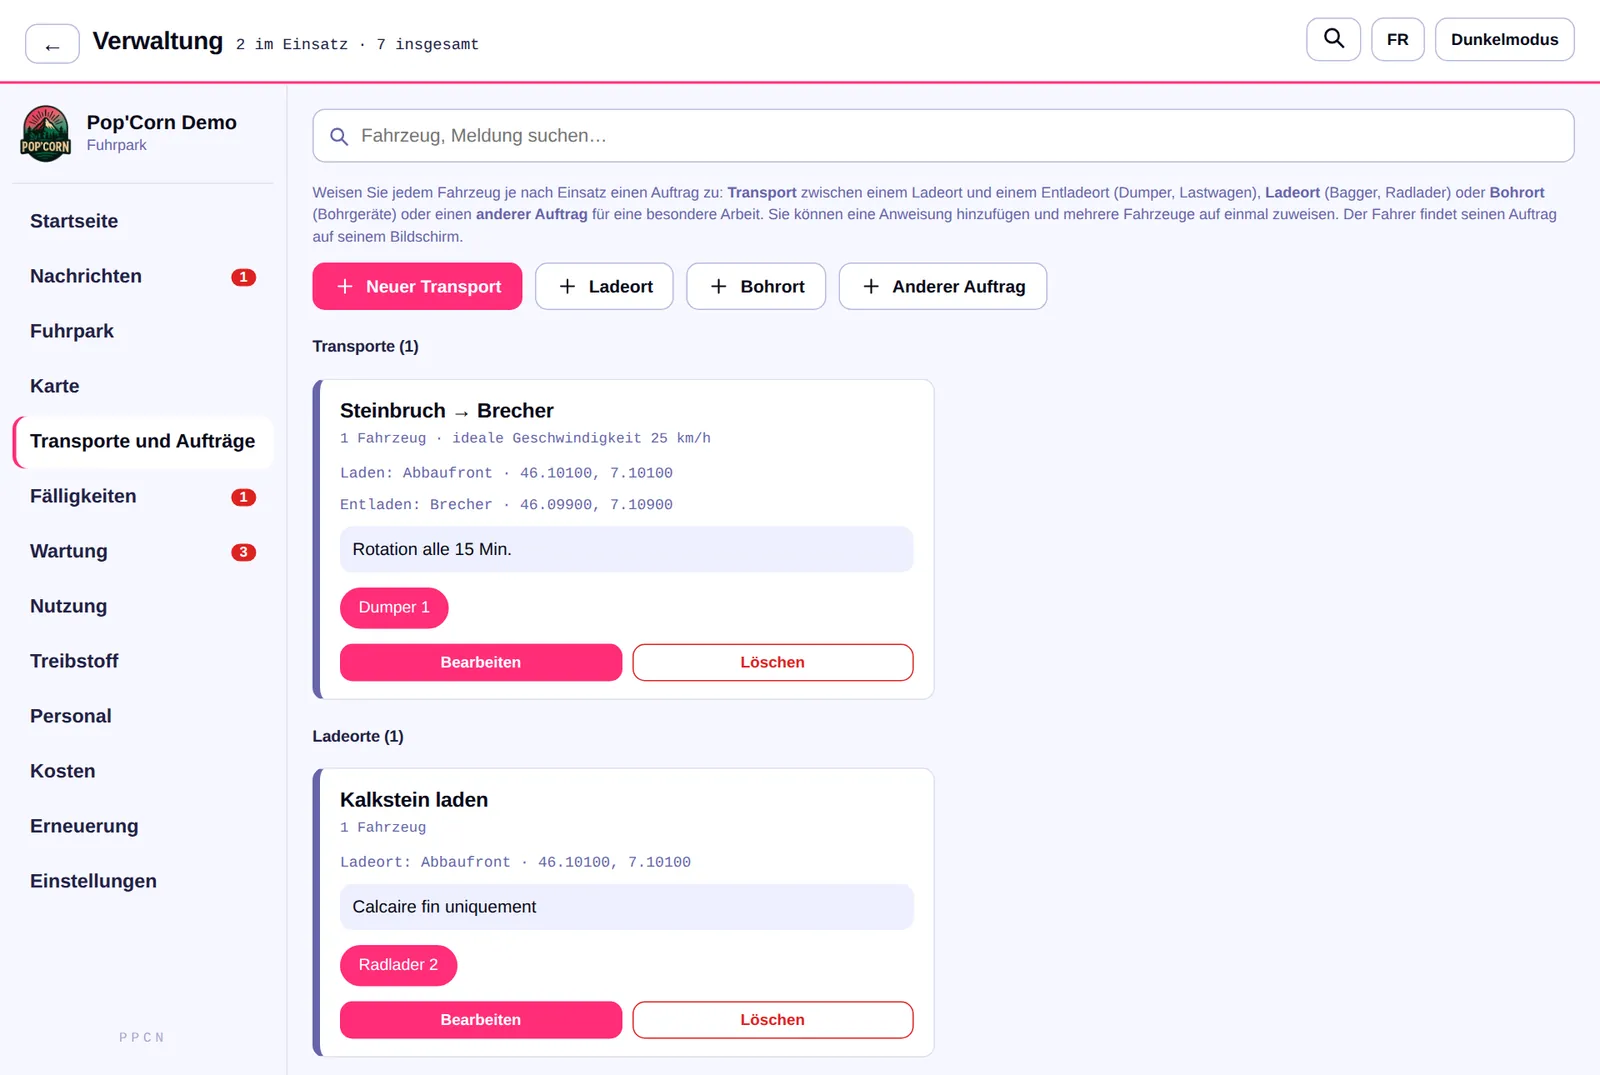Create a Neuer Transport
This screenshot has height=1075, width=1600.
point(417,286)
